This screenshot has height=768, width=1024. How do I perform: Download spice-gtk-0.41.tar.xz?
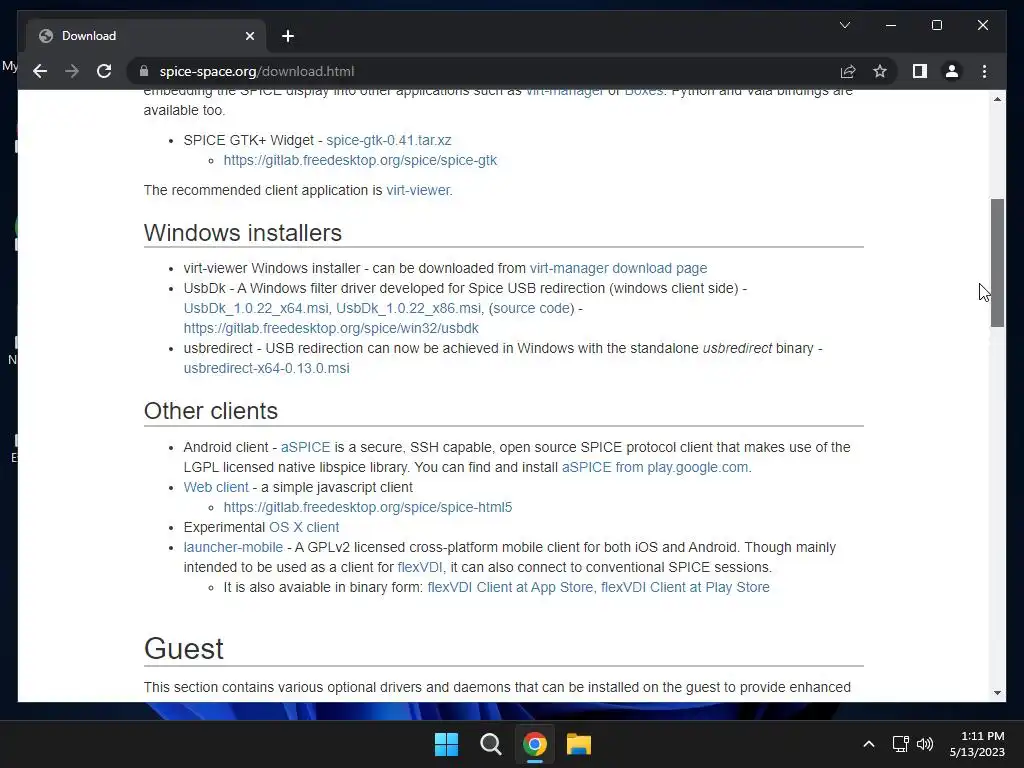pos(389,140)
